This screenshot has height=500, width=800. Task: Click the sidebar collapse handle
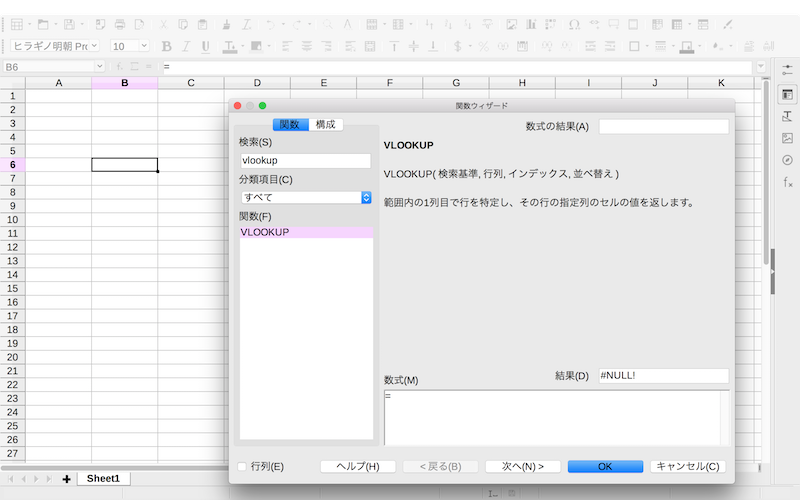pyautogui.click(x=772, y=271)
